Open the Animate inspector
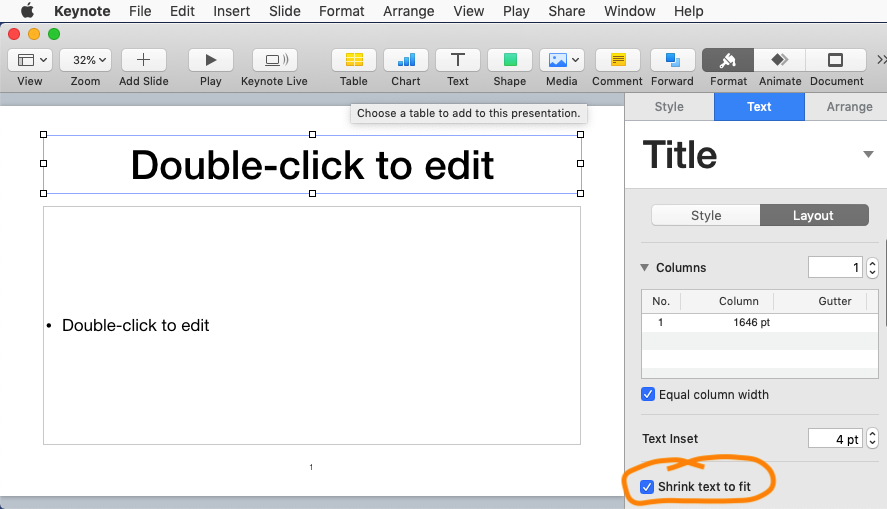Viewport: 887px width, 509px height. 780,60
